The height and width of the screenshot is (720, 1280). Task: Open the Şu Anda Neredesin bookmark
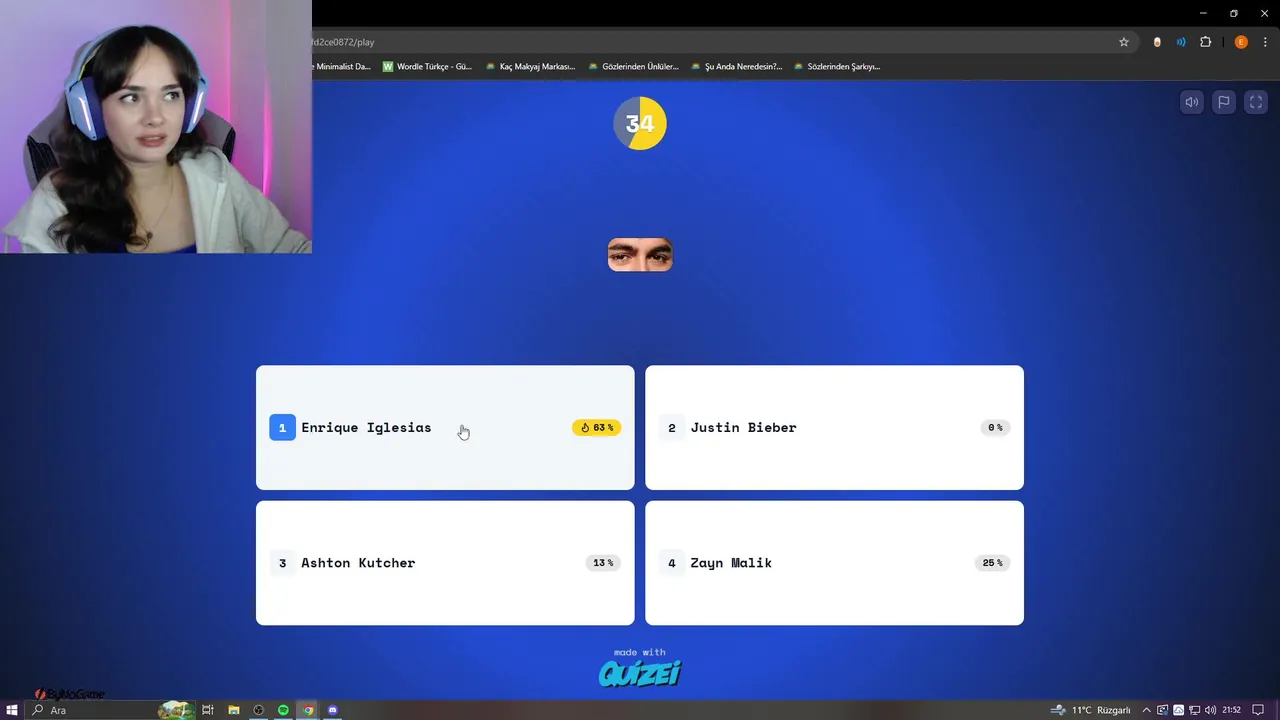736,66
